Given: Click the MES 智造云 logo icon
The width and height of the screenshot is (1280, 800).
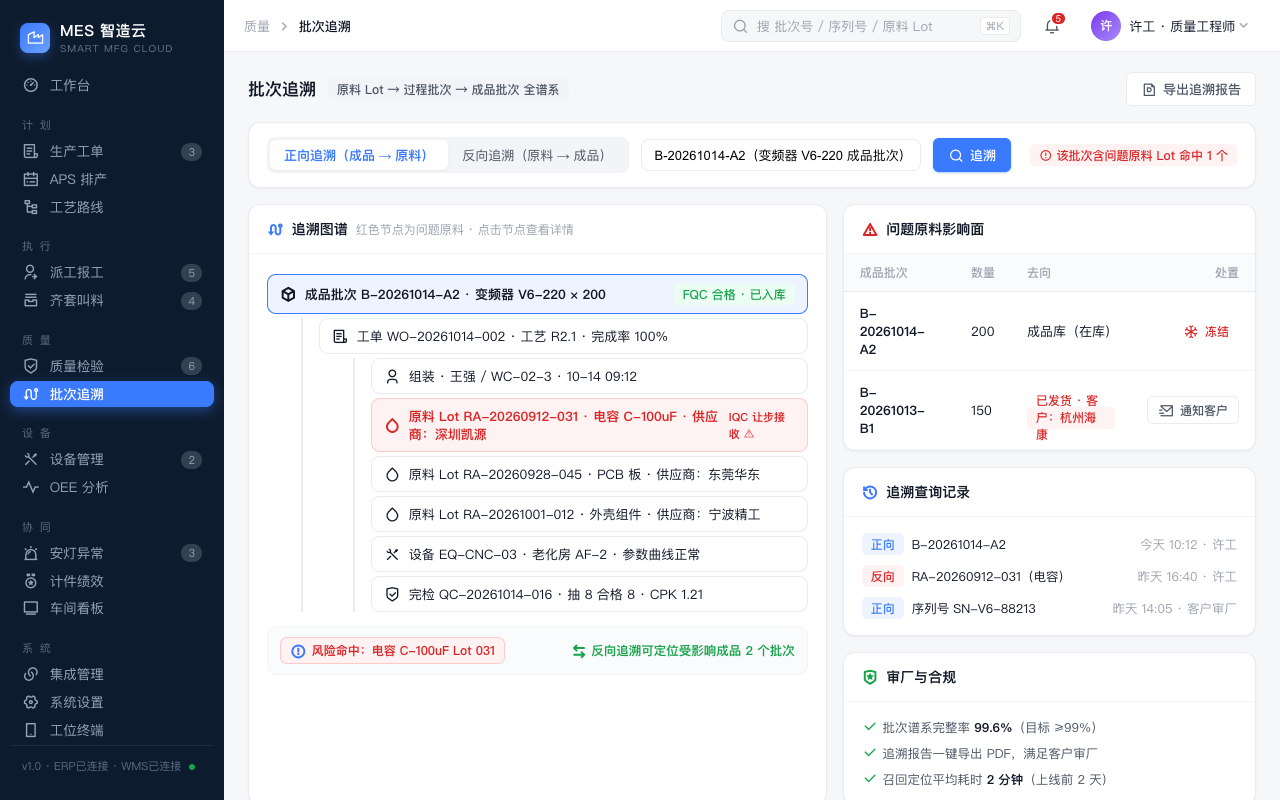Looking at the screenshot, I should tap(35, 38).
